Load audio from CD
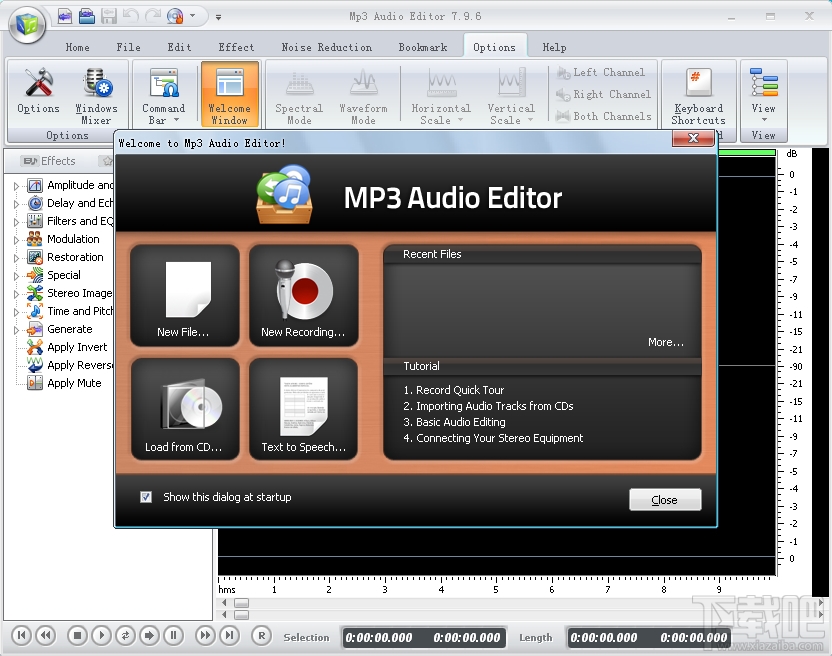This screenshot has height=656, width=832. [184, 408]
